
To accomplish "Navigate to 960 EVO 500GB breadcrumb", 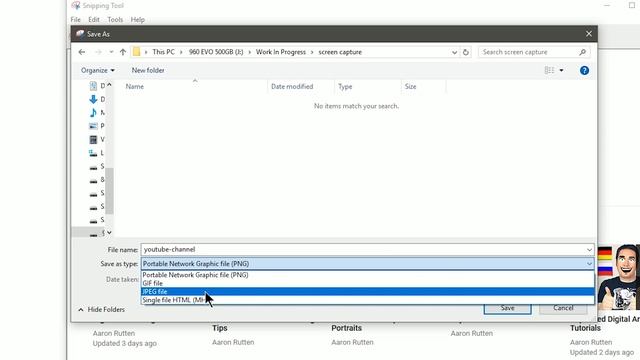I will point(216,52).
